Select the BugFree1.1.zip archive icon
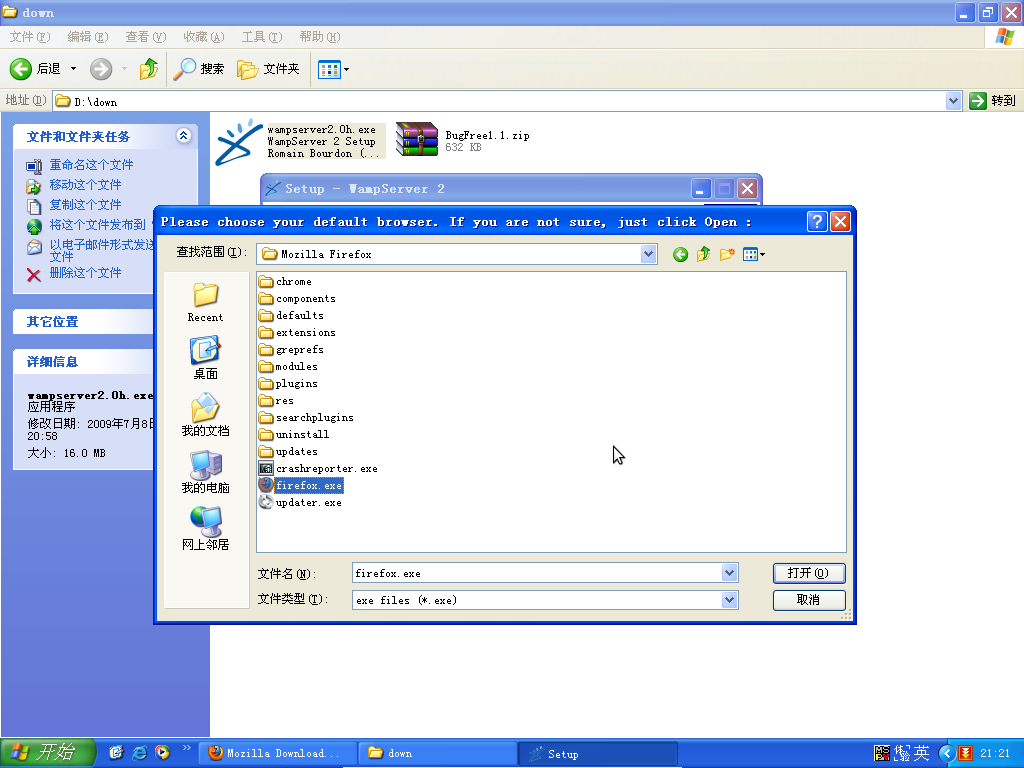 pos(417,139)
